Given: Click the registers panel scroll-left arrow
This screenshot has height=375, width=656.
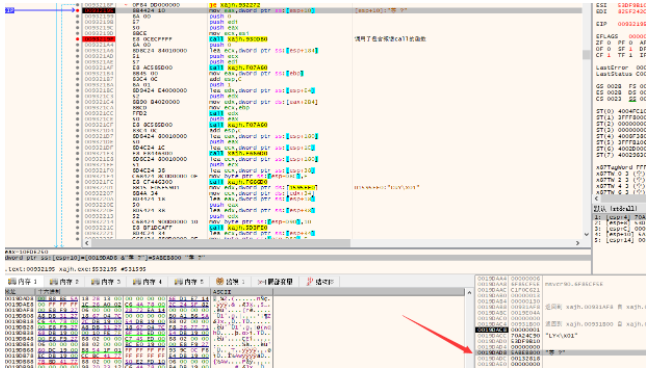Looking at the screenshot, I should click(597, 198).
